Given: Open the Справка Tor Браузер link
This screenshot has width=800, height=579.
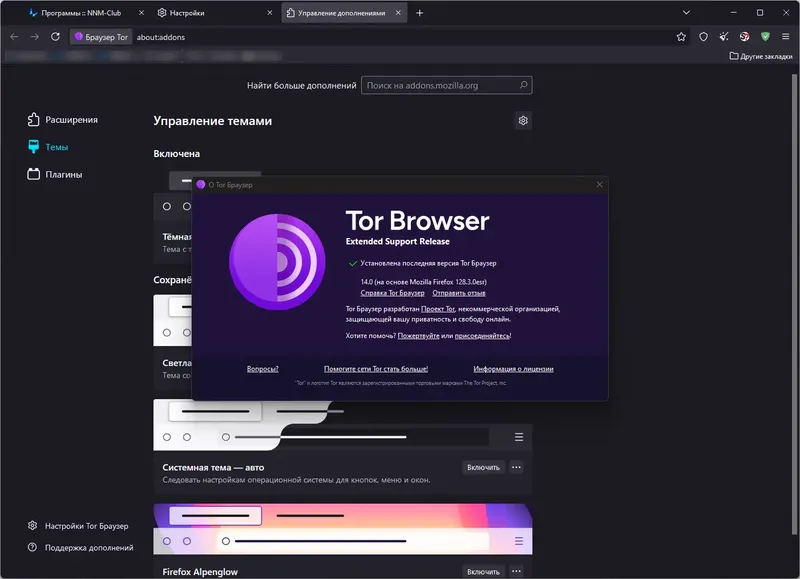Looking at the screenshot, I should click(x=392, y=293).
